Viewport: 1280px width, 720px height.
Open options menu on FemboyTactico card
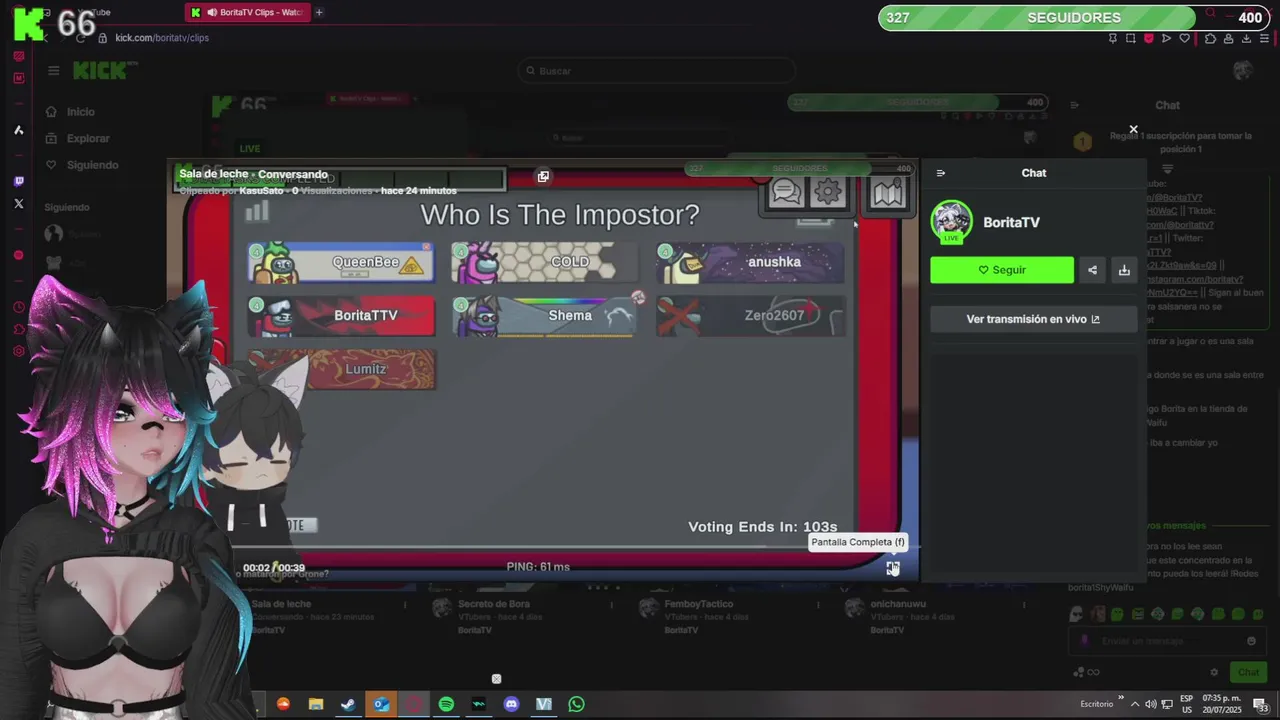tap(819, 605)
